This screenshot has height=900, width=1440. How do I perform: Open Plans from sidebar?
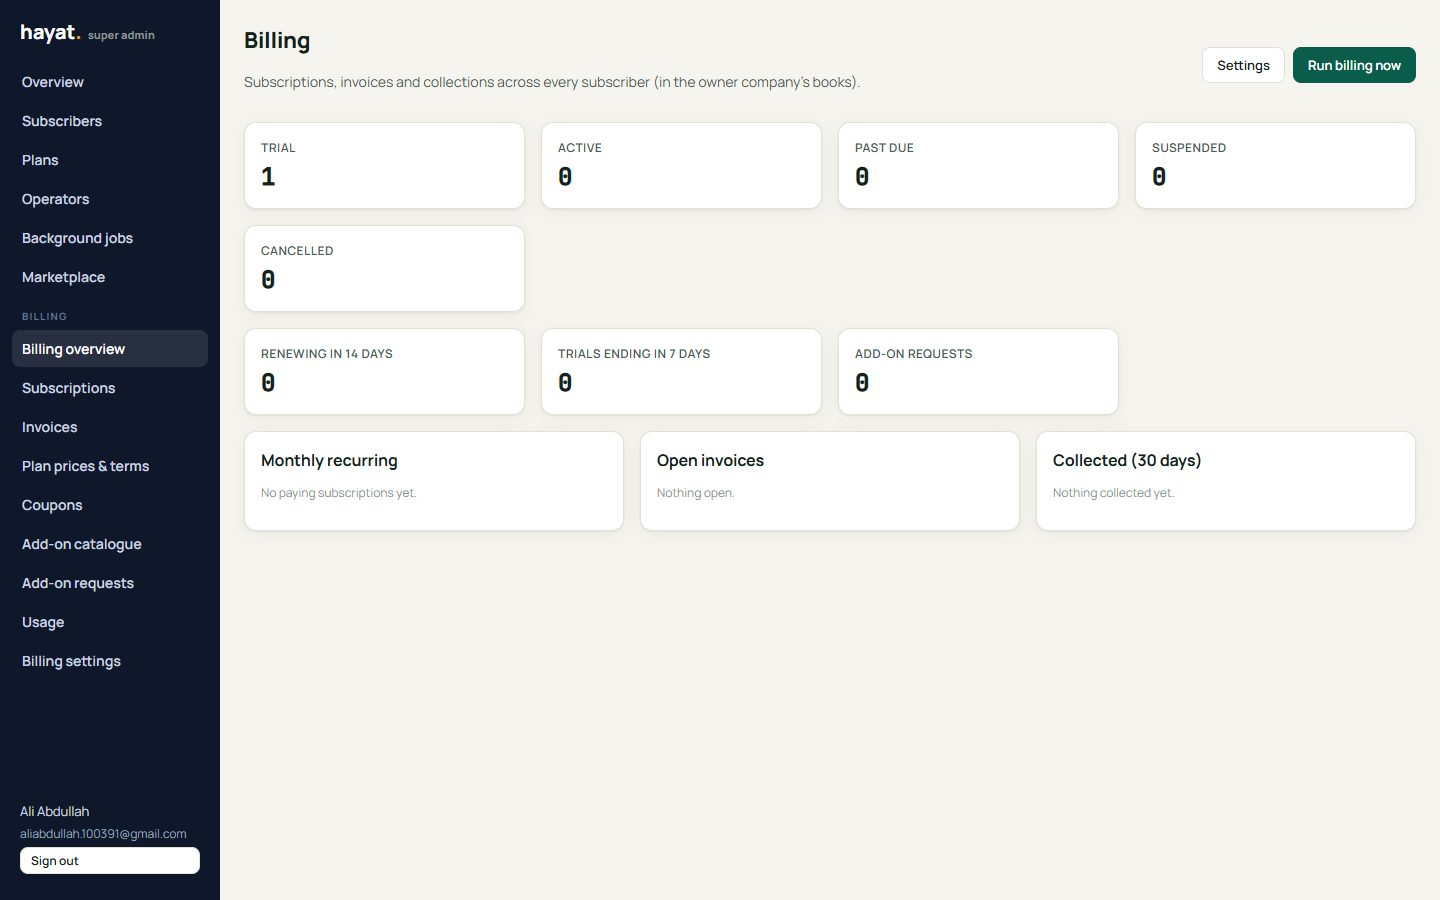pos(110,160)
